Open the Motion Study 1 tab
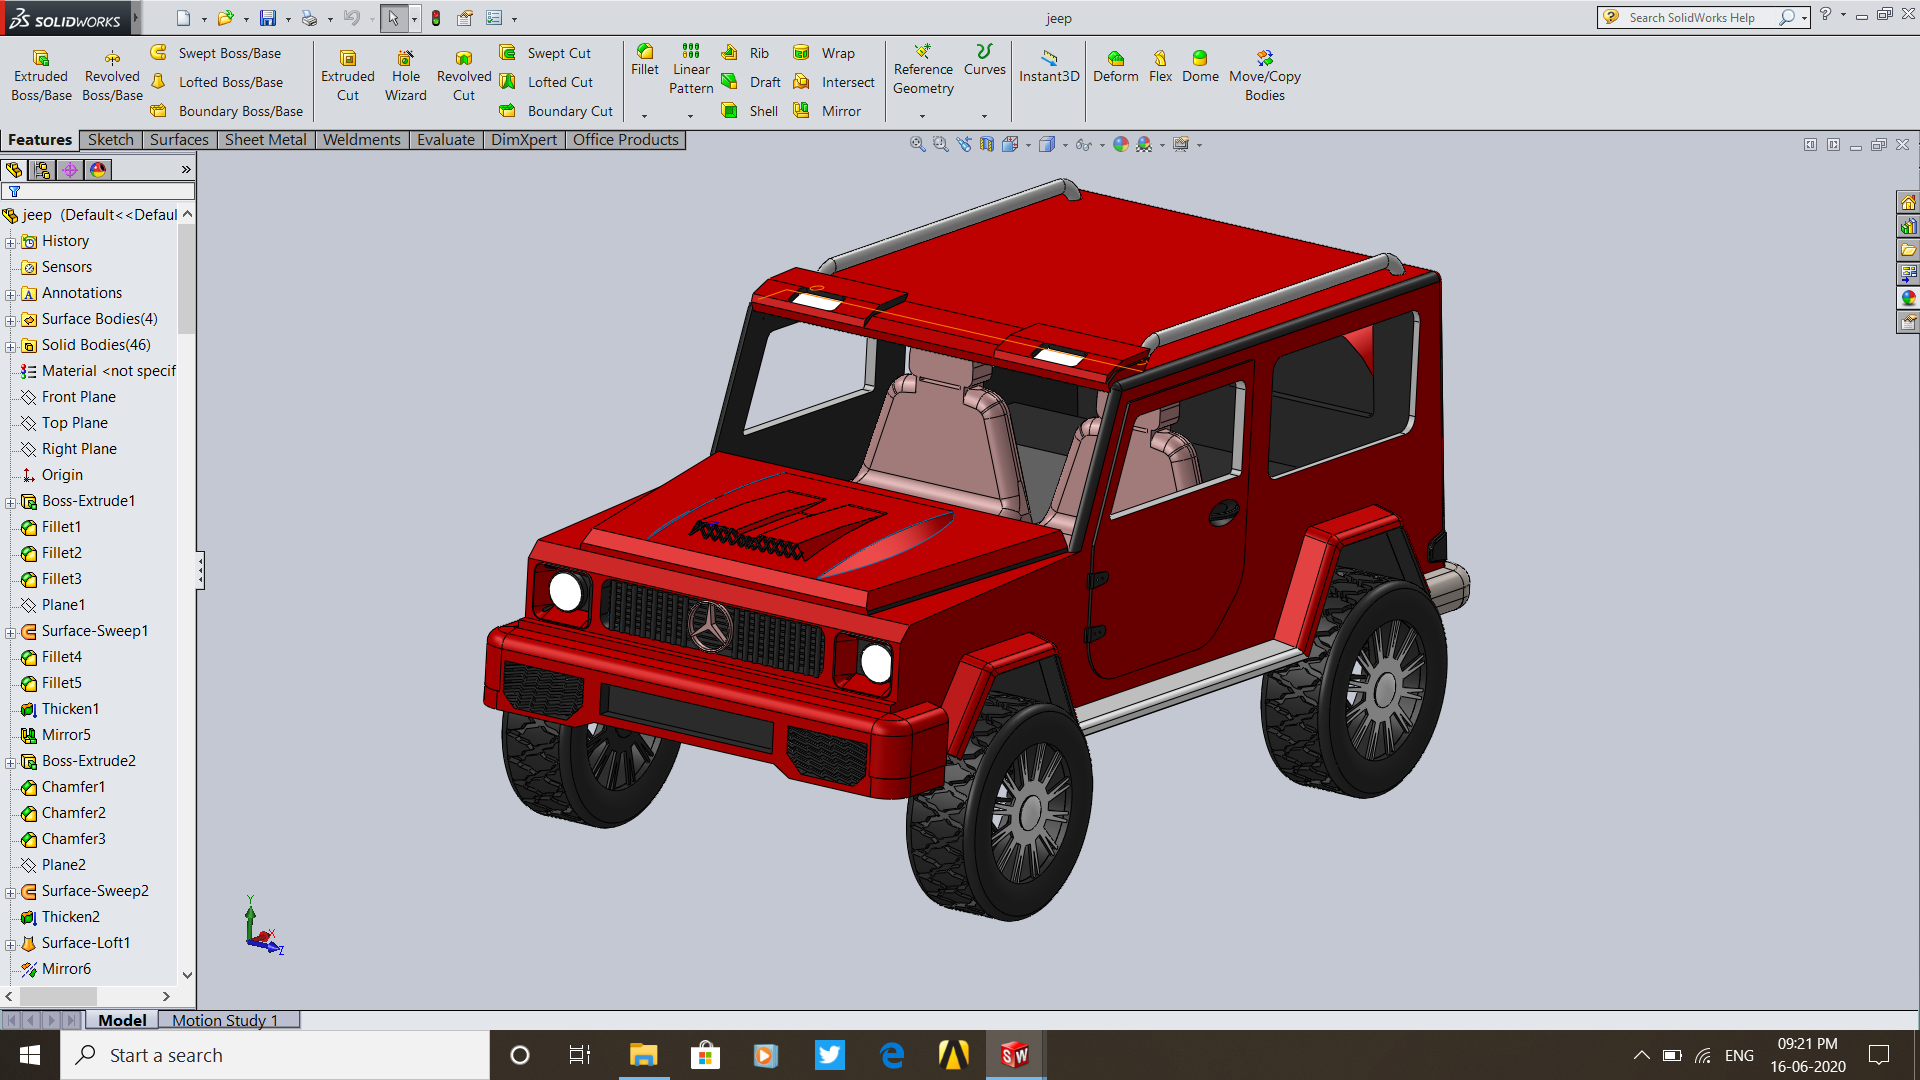Viewport: 1920px width, 1080px height. [x=225, y=1020]
